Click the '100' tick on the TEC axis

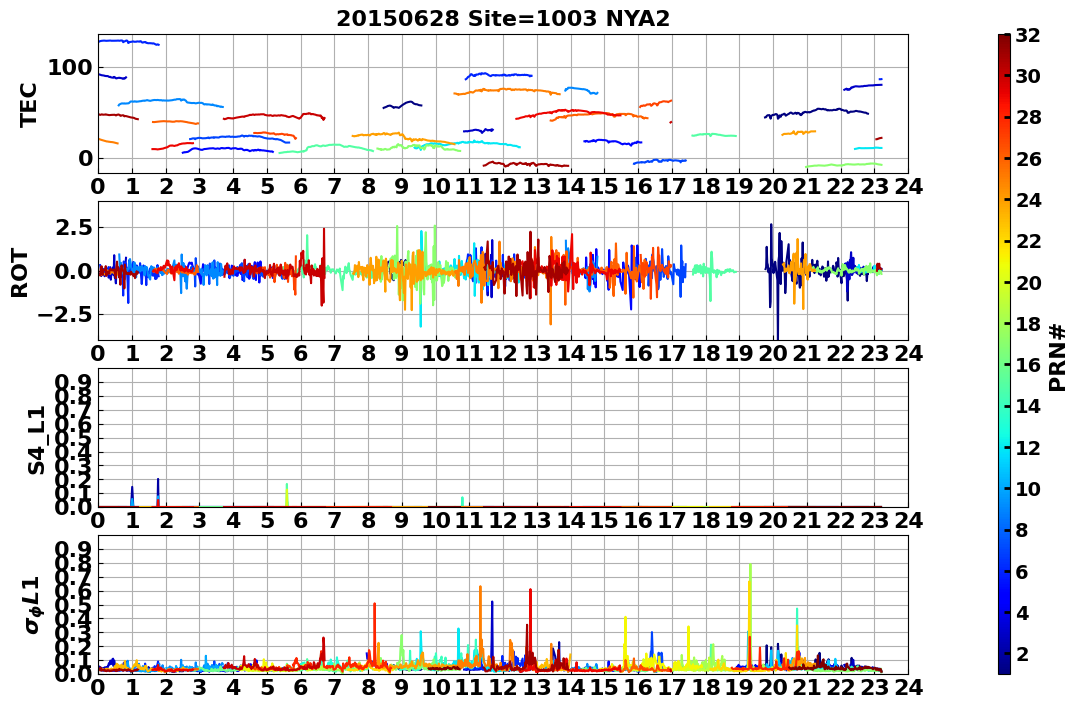(69, 68)
